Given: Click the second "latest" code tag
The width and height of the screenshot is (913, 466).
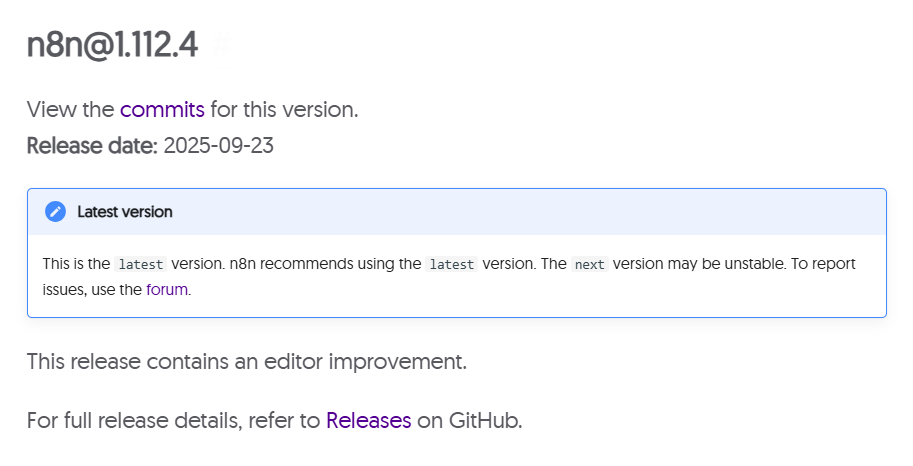Looking at the screenshot, I should click(x=451, y=265).
